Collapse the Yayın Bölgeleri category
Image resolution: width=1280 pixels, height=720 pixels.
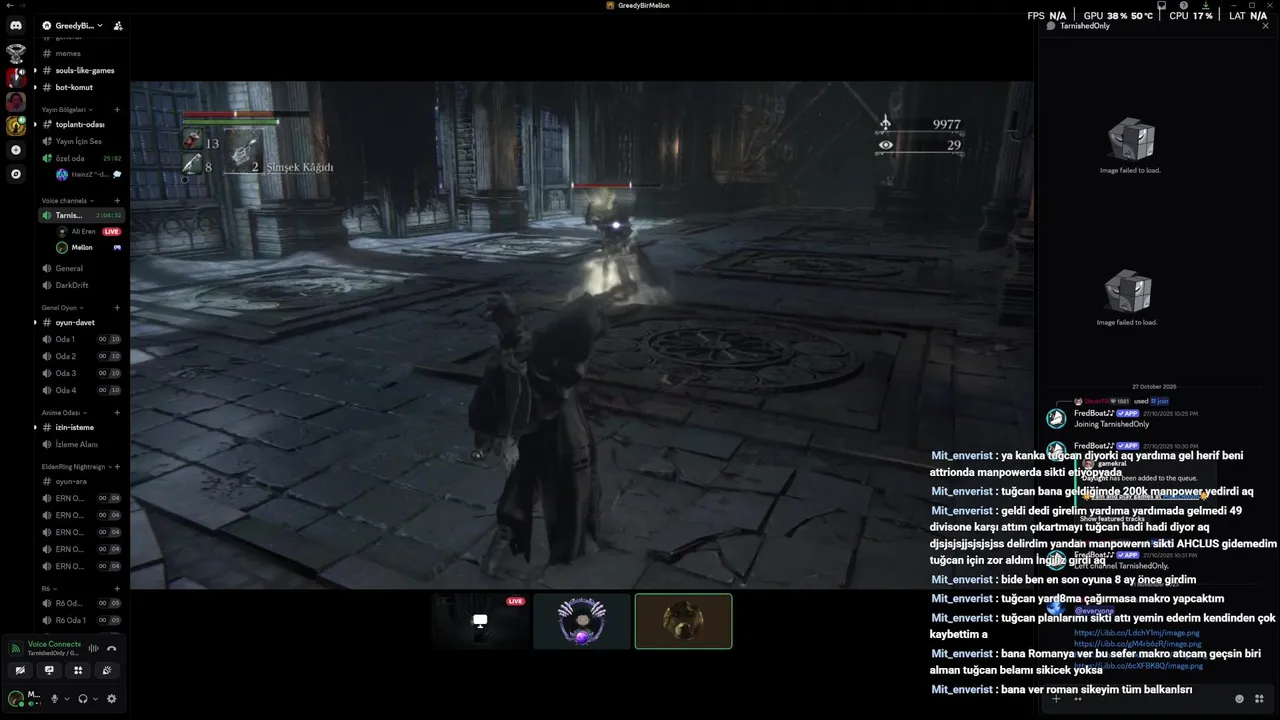pyautogui.click(x=67, y=109)
